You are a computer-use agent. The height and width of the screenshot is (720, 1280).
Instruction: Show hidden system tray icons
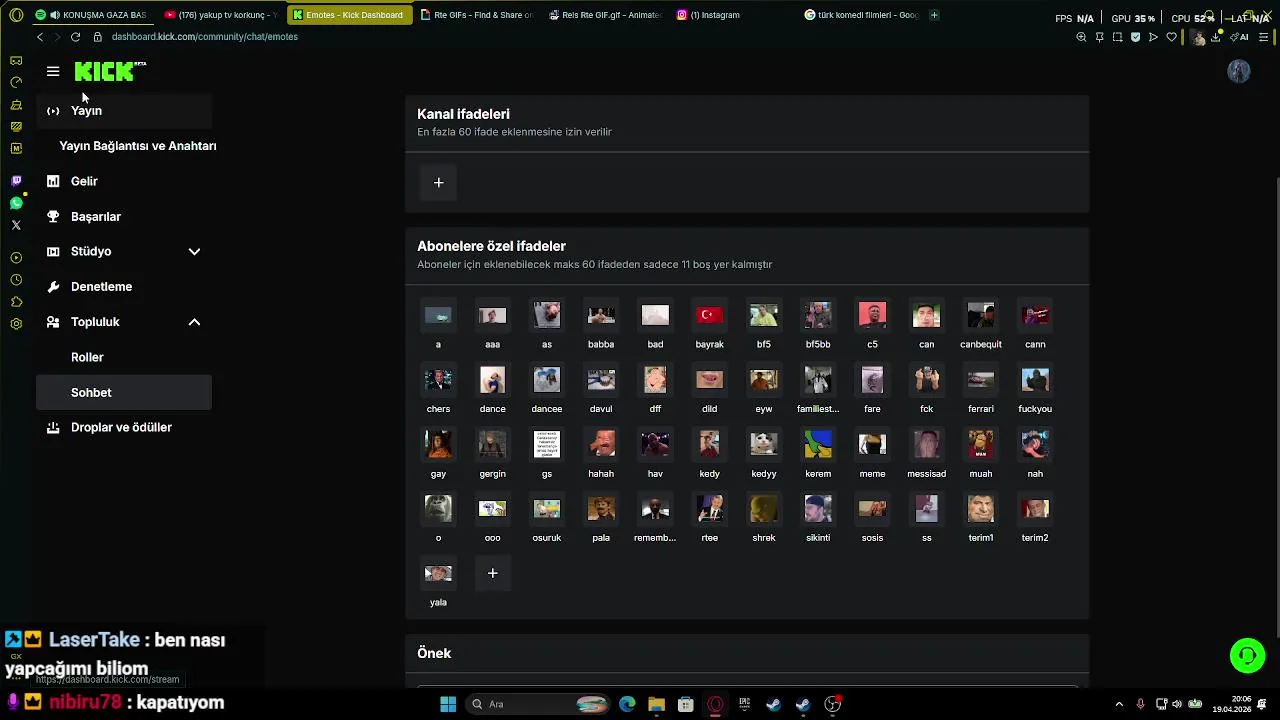pyautogui.click(x=1119, y=704)
